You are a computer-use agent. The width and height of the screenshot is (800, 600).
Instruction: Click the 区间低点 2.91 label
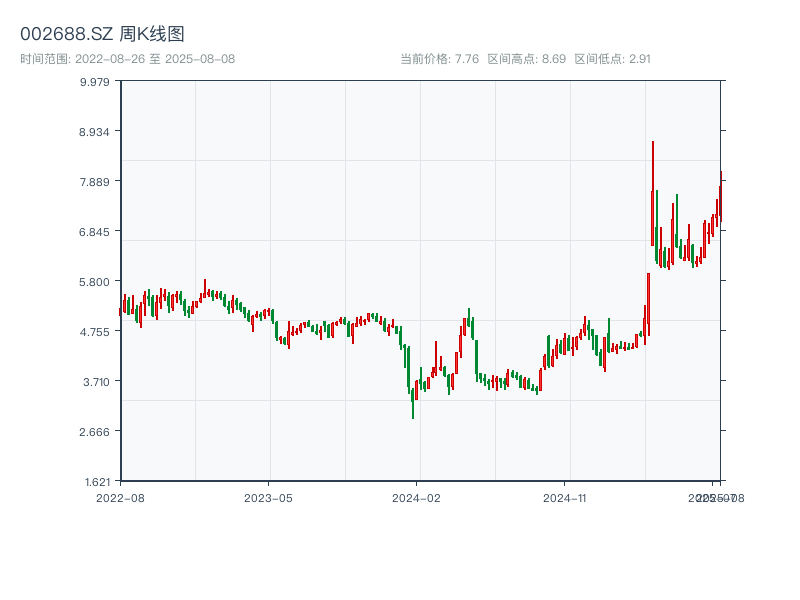pos(613,59)
